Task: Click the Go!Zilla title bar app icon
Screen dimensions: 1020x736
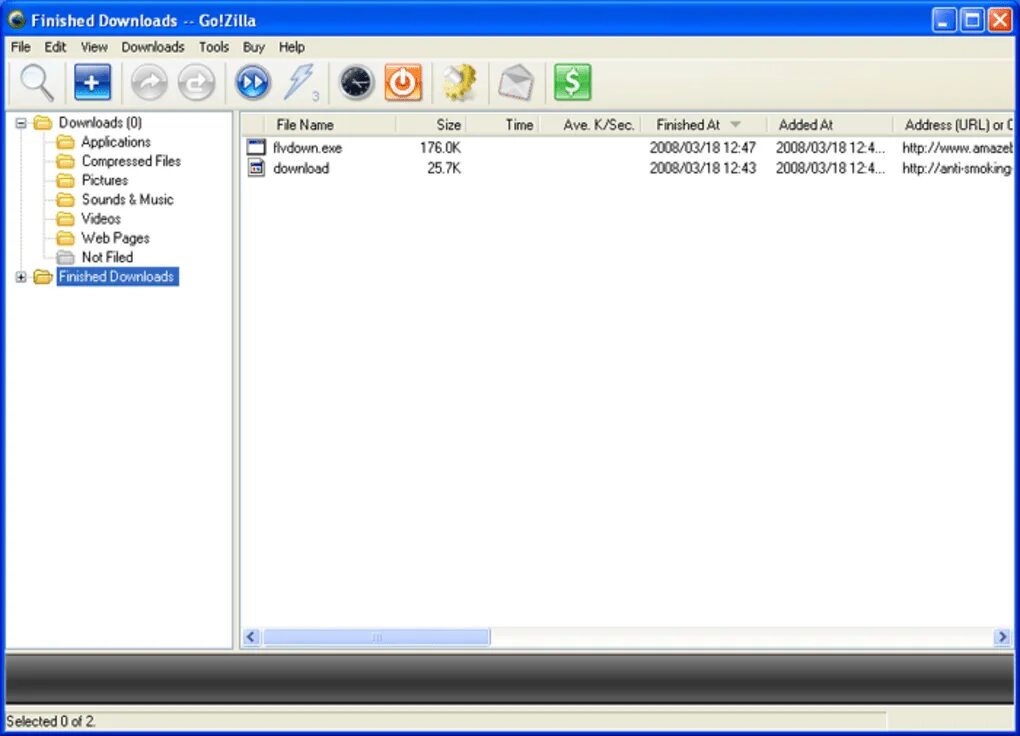Action: 16,20
